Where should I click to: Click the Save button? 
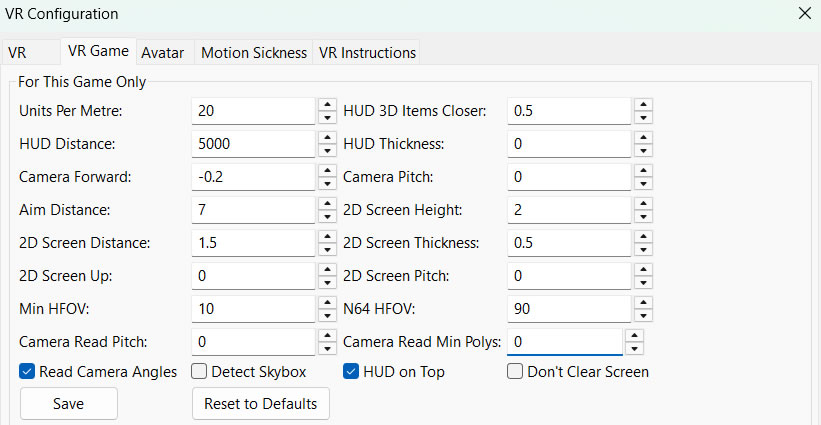[69, 404]
